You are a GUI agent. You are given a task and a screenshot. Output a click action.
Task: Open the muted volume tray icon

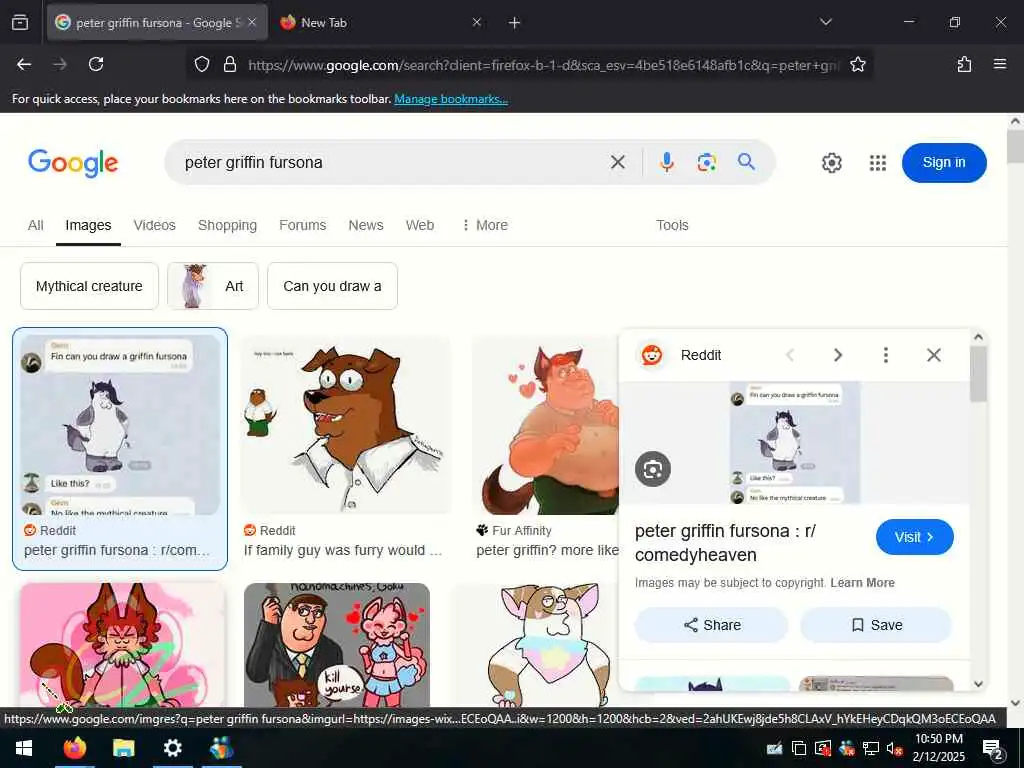click(x=894, y=749)
